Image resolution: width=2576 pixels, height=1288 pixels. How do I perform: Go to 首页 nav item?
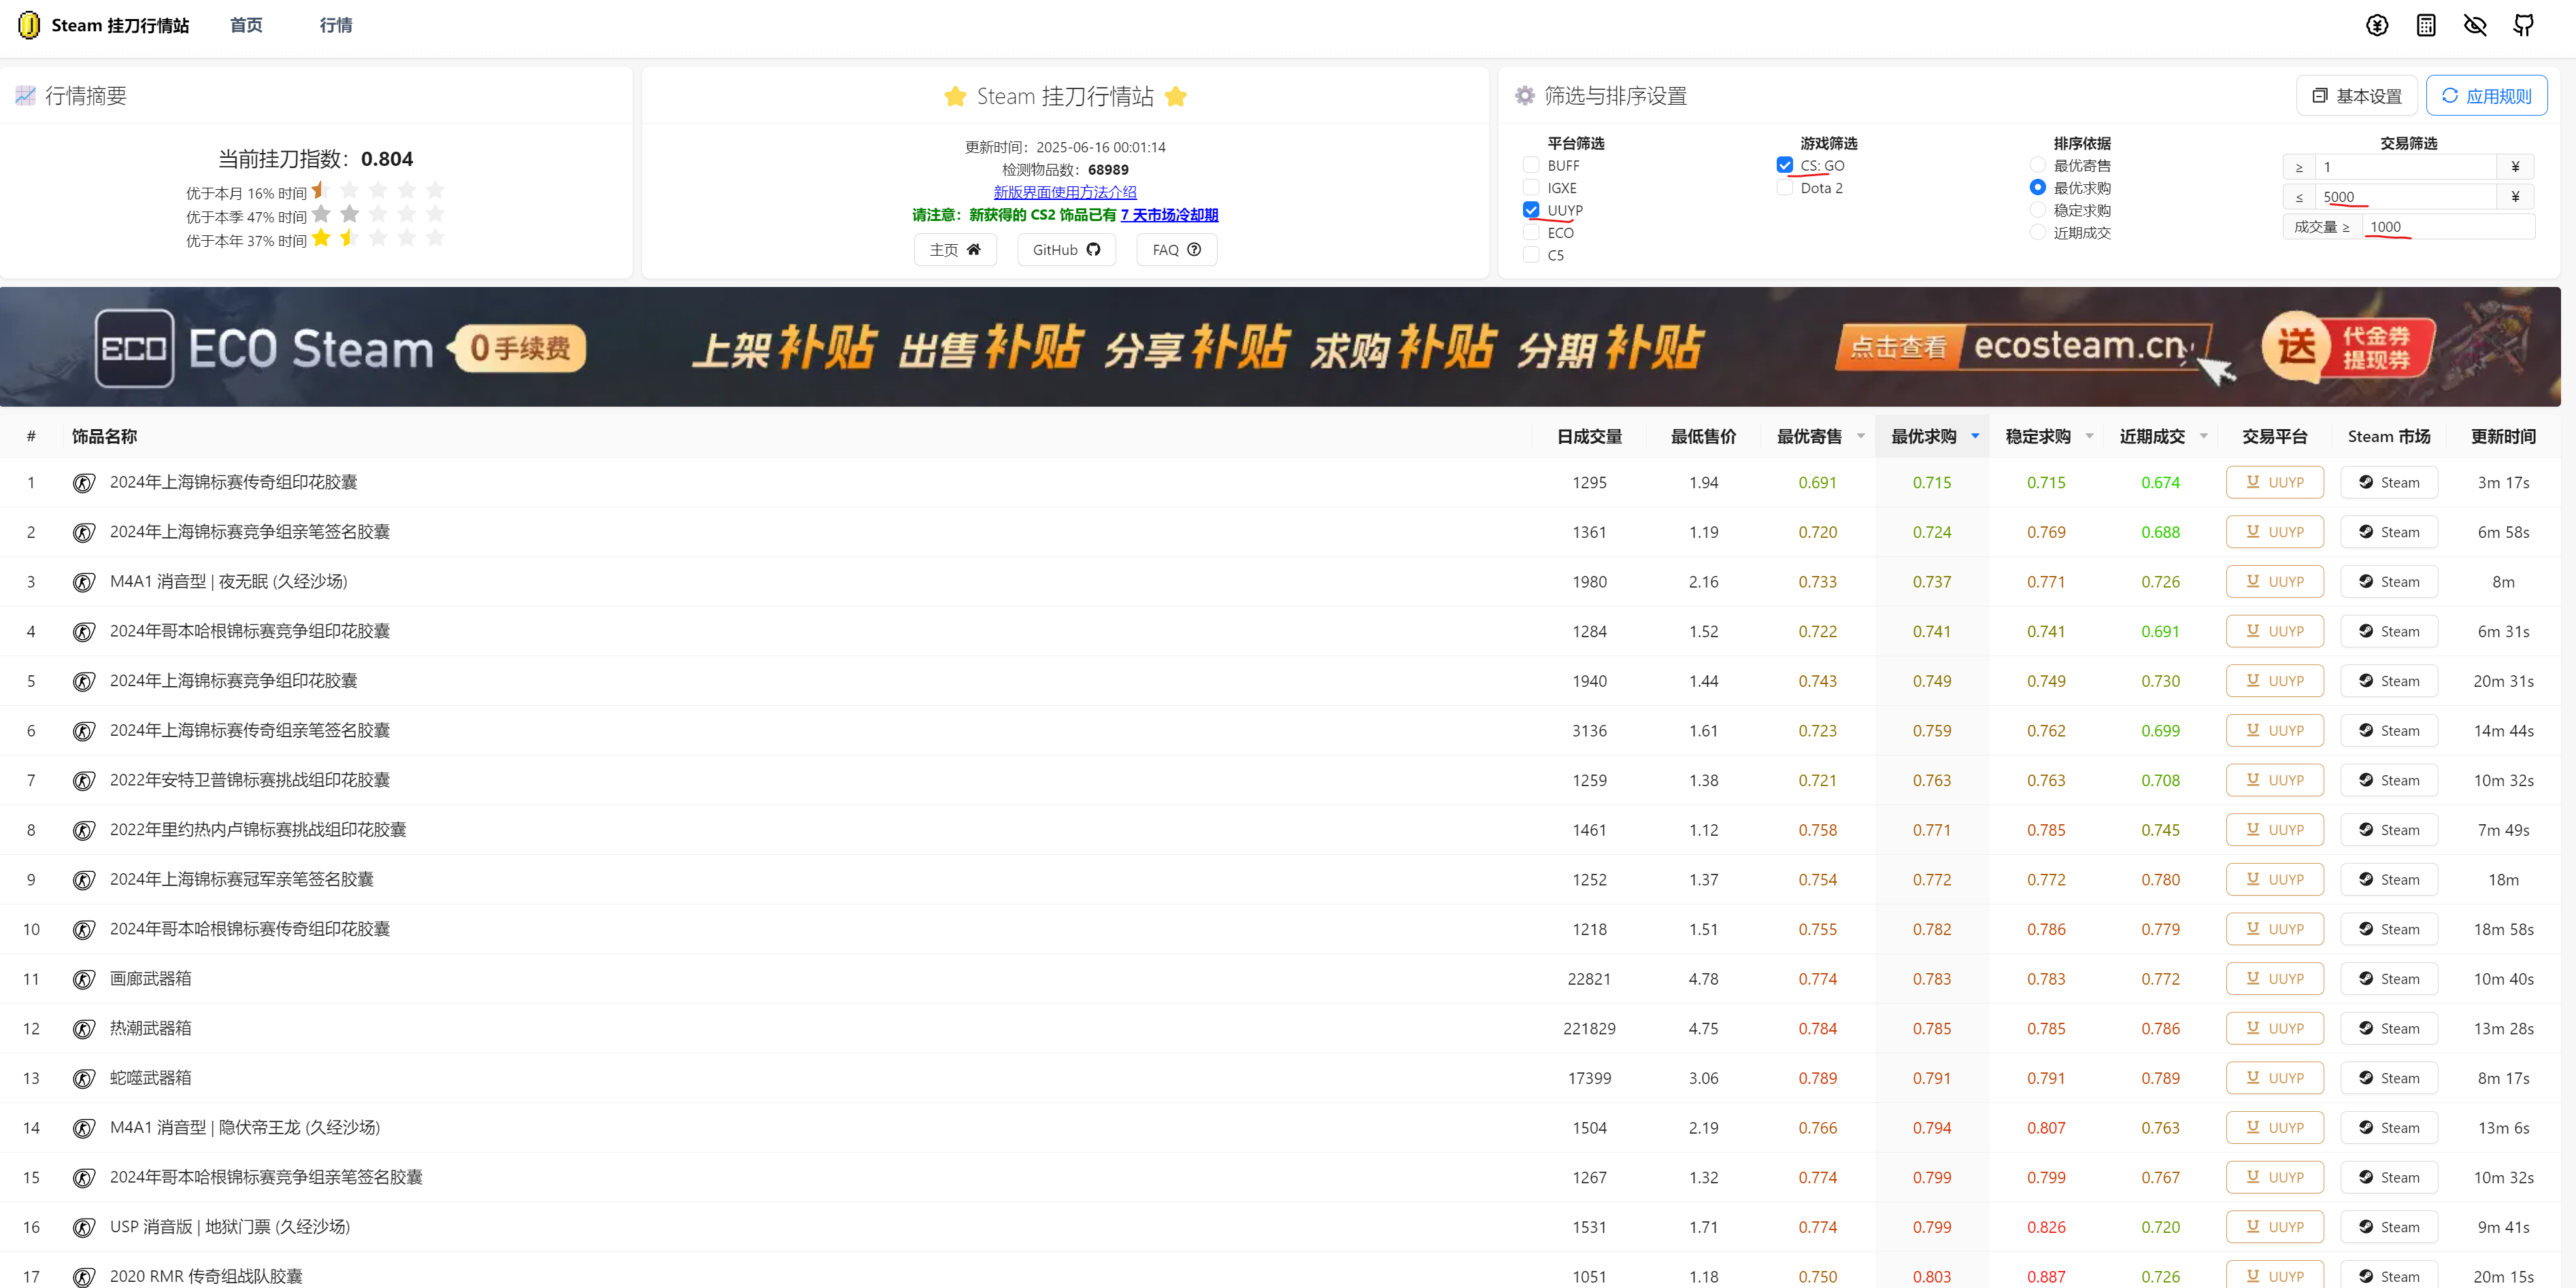coord(246,25)
